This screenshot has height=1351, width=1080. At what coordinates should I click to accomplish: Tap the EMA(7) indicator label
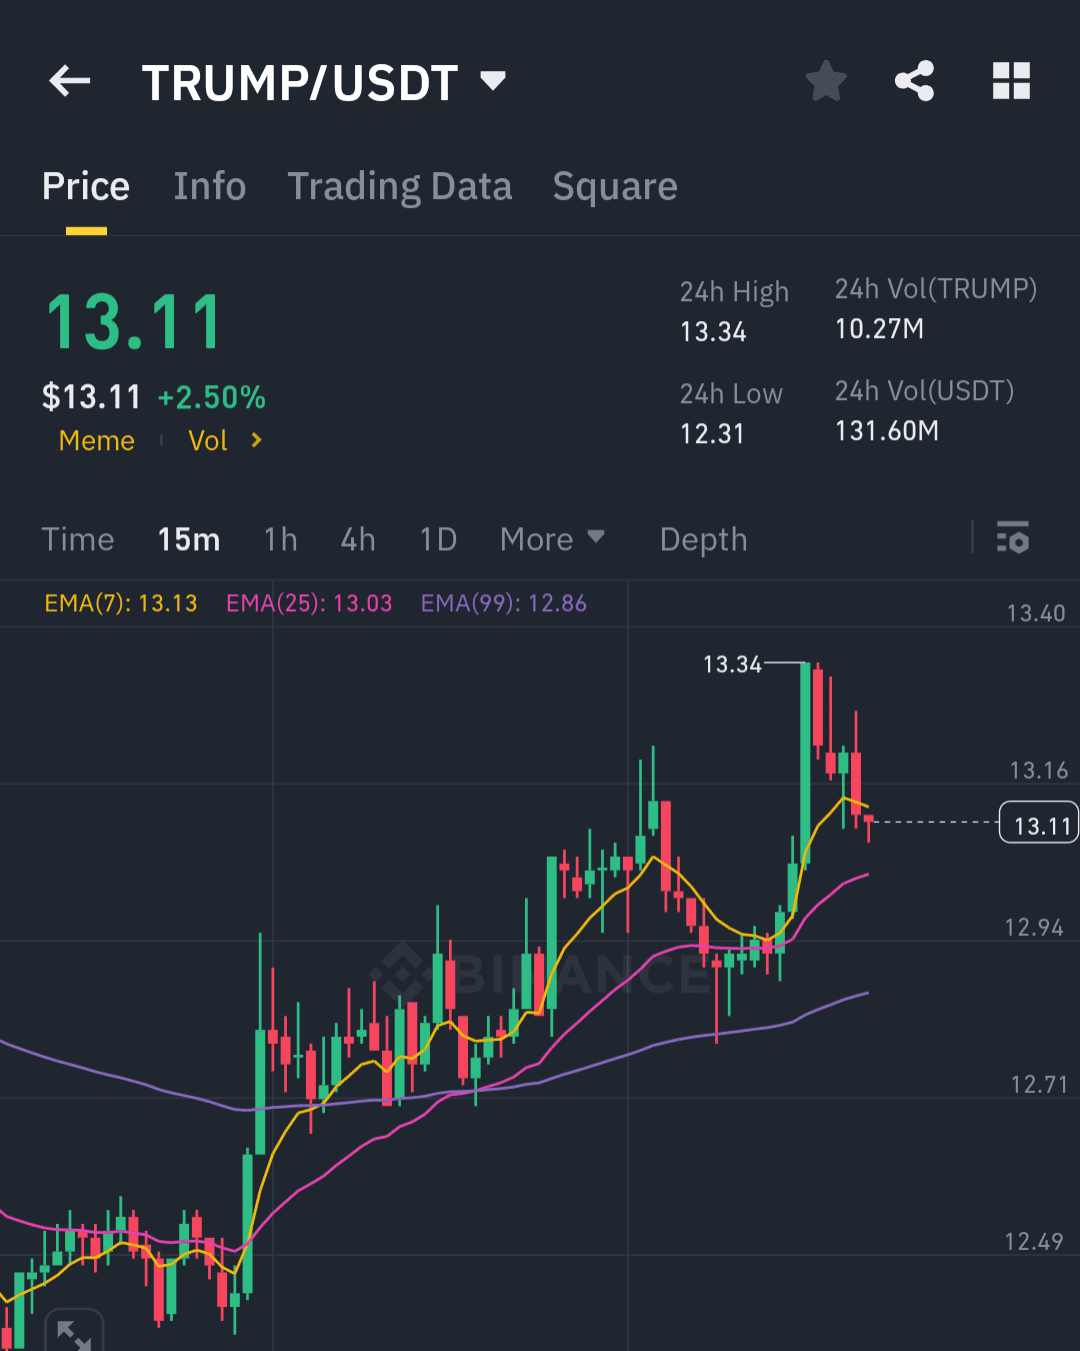click(121, 603)
